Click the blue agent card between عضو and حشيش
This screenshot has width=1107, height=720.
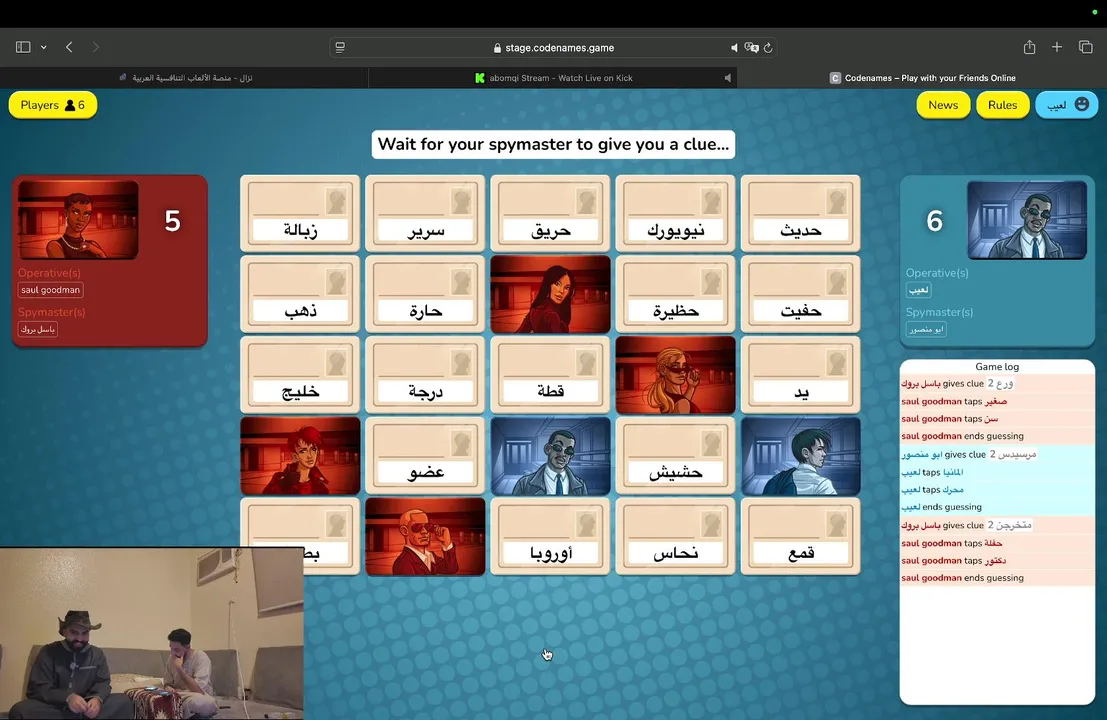[x=550, y=455]
